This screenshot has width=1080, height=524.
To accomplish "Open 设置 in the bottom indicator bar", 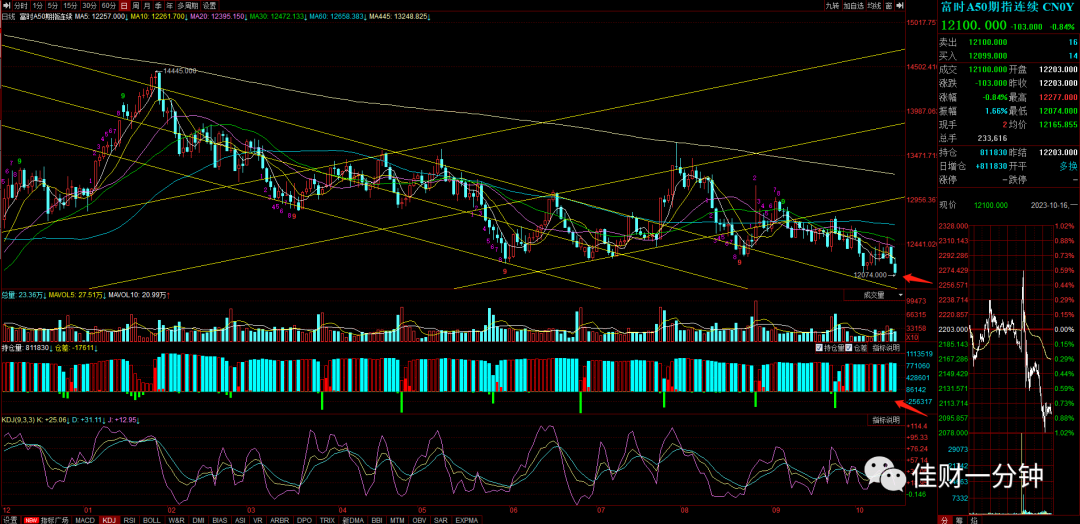I will 9,519.
